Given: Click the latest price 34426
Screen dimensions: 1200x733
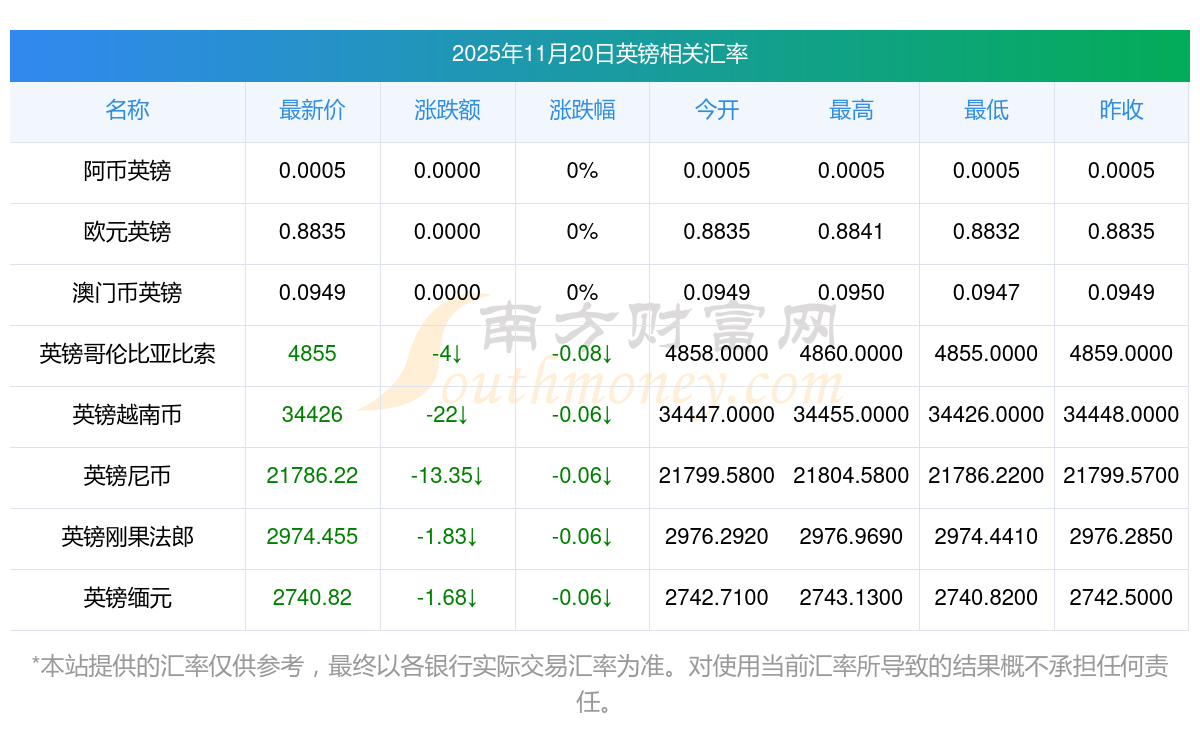Looking at the screenshot, I should [312, 415].
